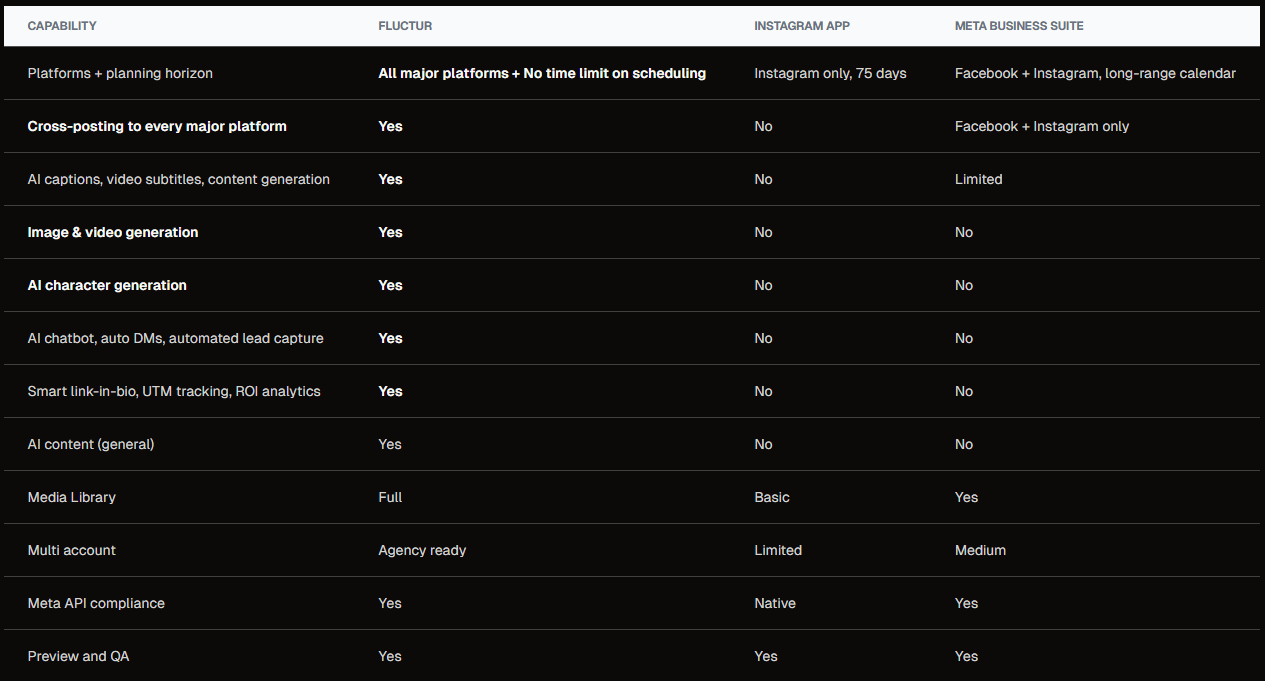The height and width of the screenshot is (681, 1265).
Task: Select Meta Business Suite 'Yes' for Meta API compliance
Action: [967, 603]
